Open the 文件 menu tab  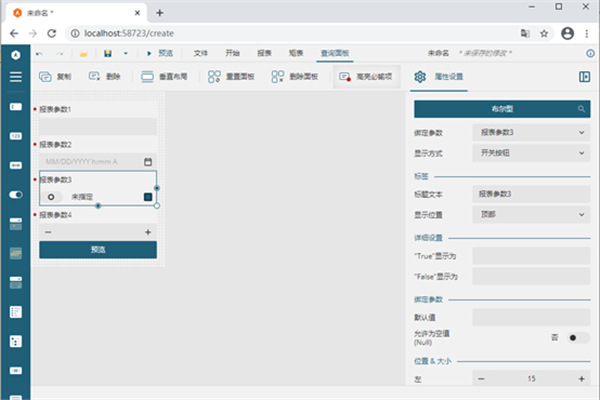(x=200, y=52)
